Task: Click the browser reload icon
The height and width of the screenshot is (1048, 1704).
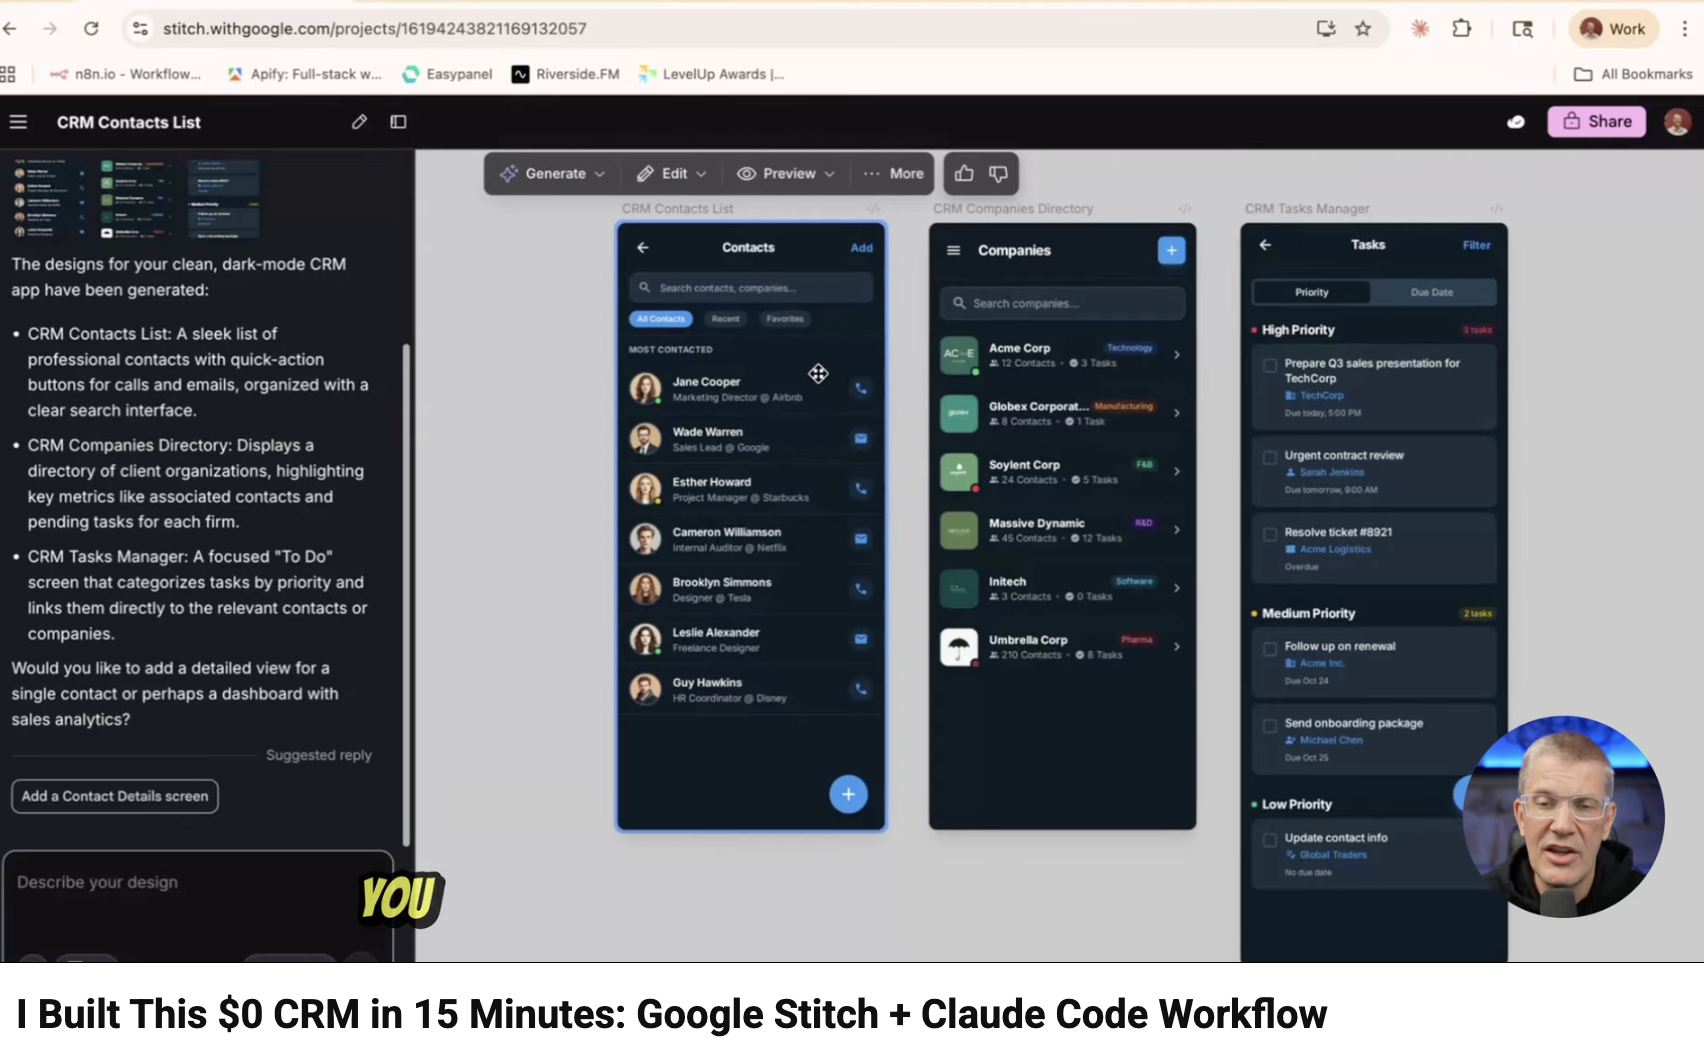Action: click(x=91, y=28)
